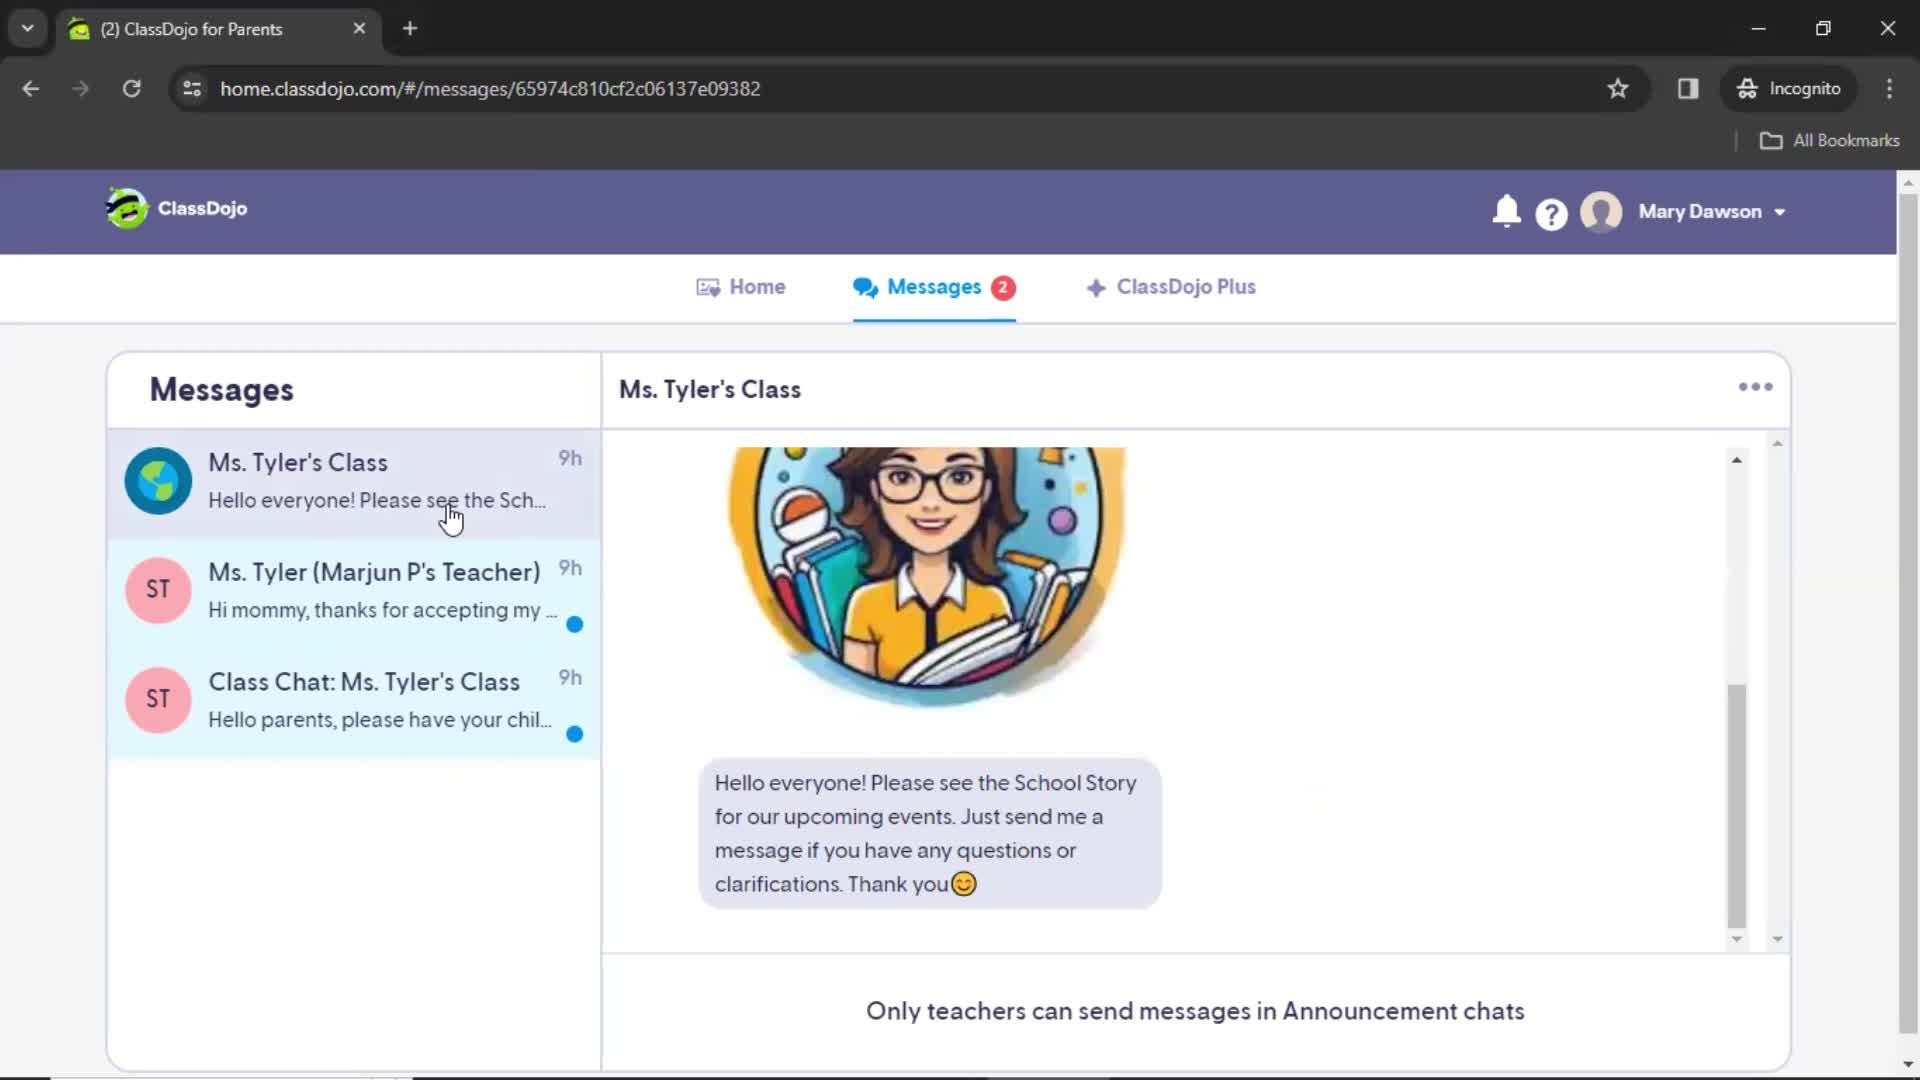The width and height of the screenshot is (1920, 1080).
Task: Click the site information icon in address bar
Action: click(x=192, y=89)
